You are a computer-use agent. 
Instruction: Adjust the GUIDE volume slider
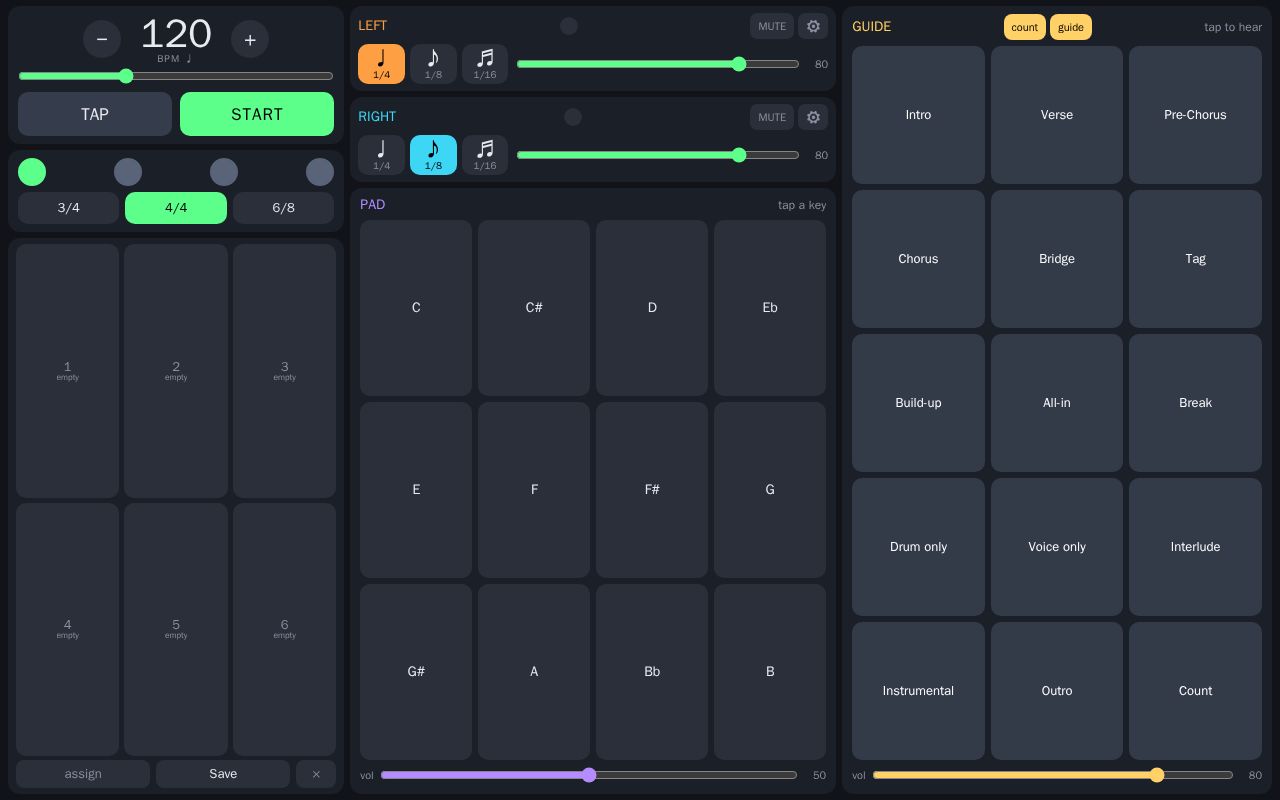click(1053, 775)
